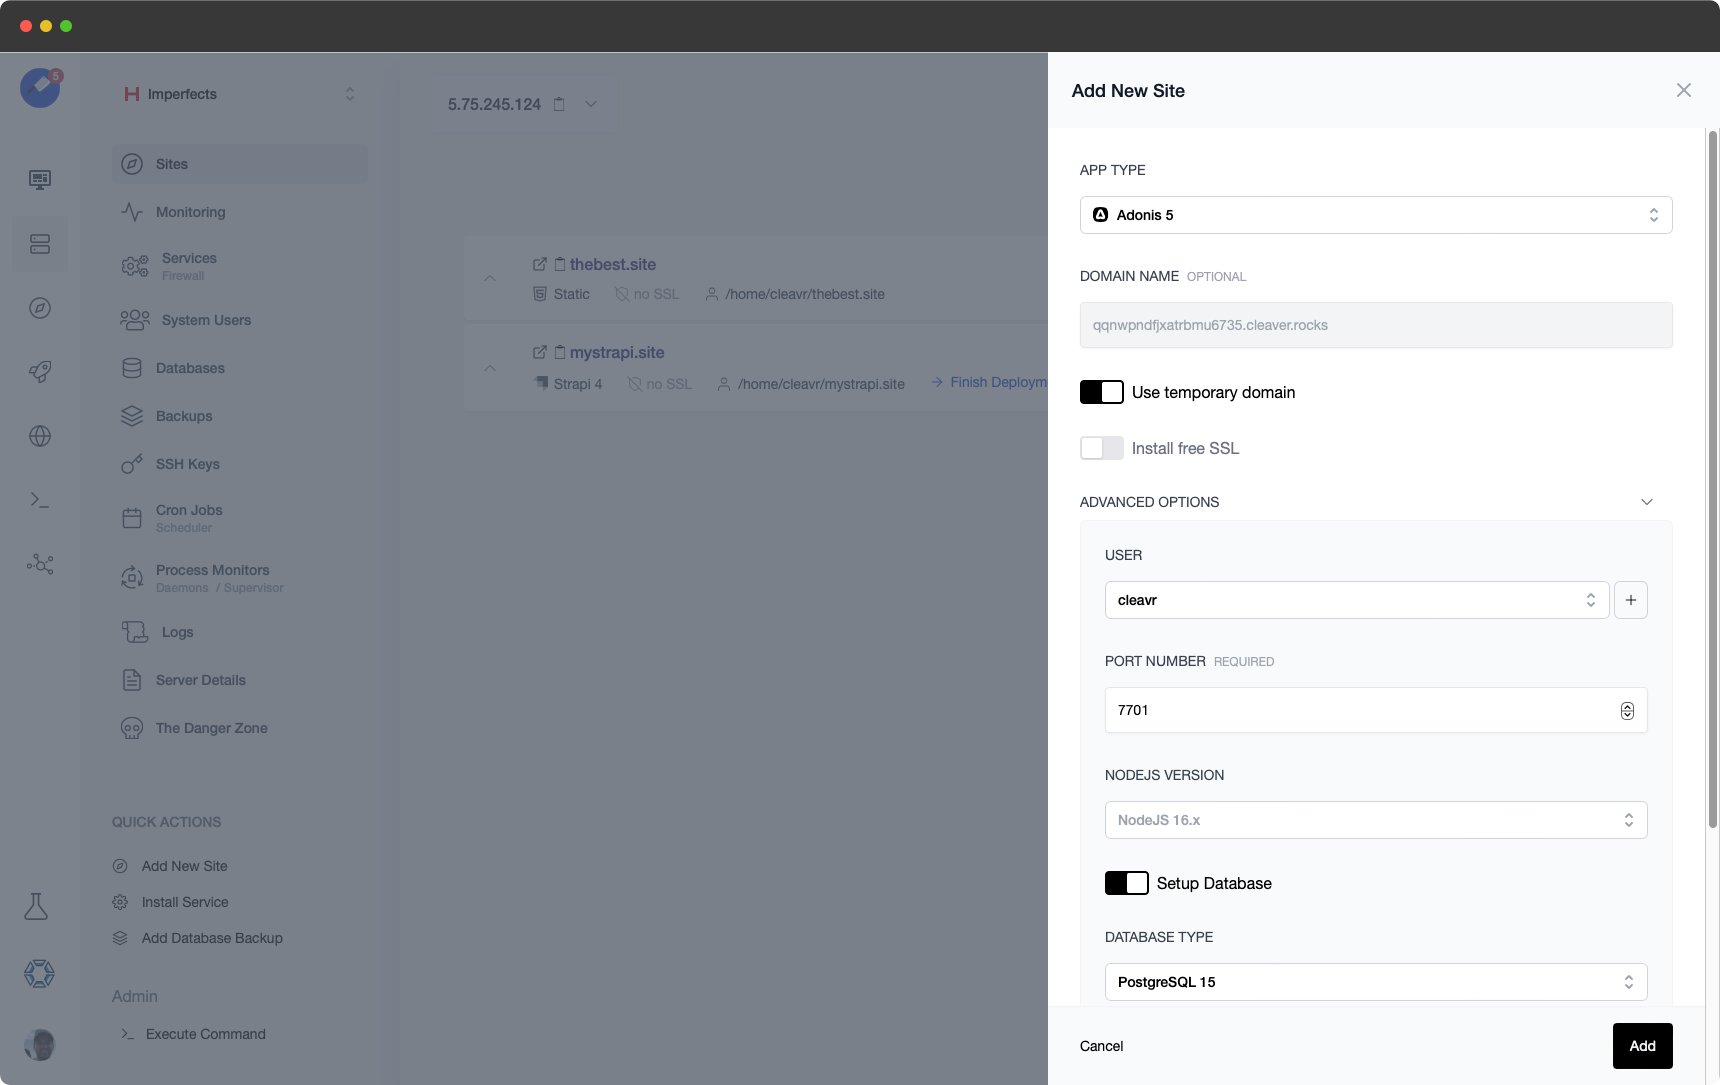The height and width of the screenshot is (1085, 1720).
Task: Open the DATABASE TYPE dropdown
Action: click(1375, 981)
